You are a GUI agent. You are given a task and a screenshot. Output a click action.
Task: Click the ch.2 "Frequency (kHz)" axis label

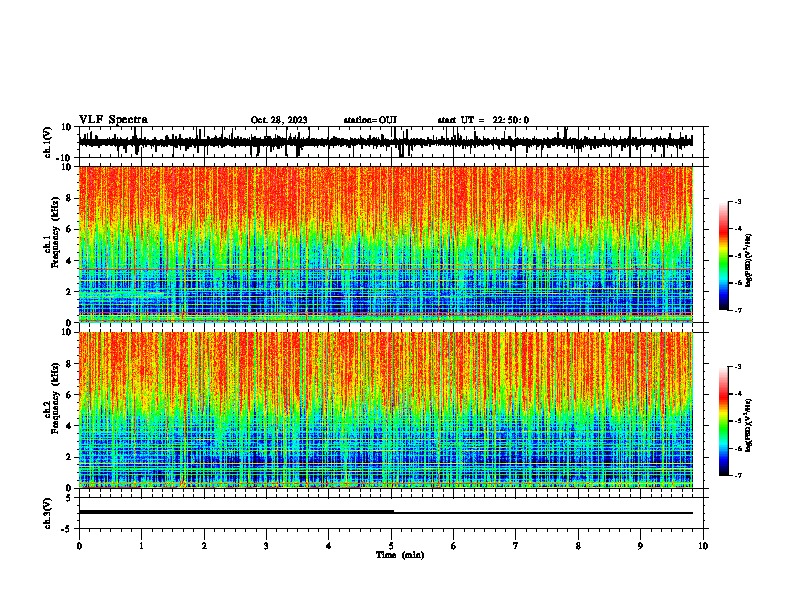click(x=55, y=398)
